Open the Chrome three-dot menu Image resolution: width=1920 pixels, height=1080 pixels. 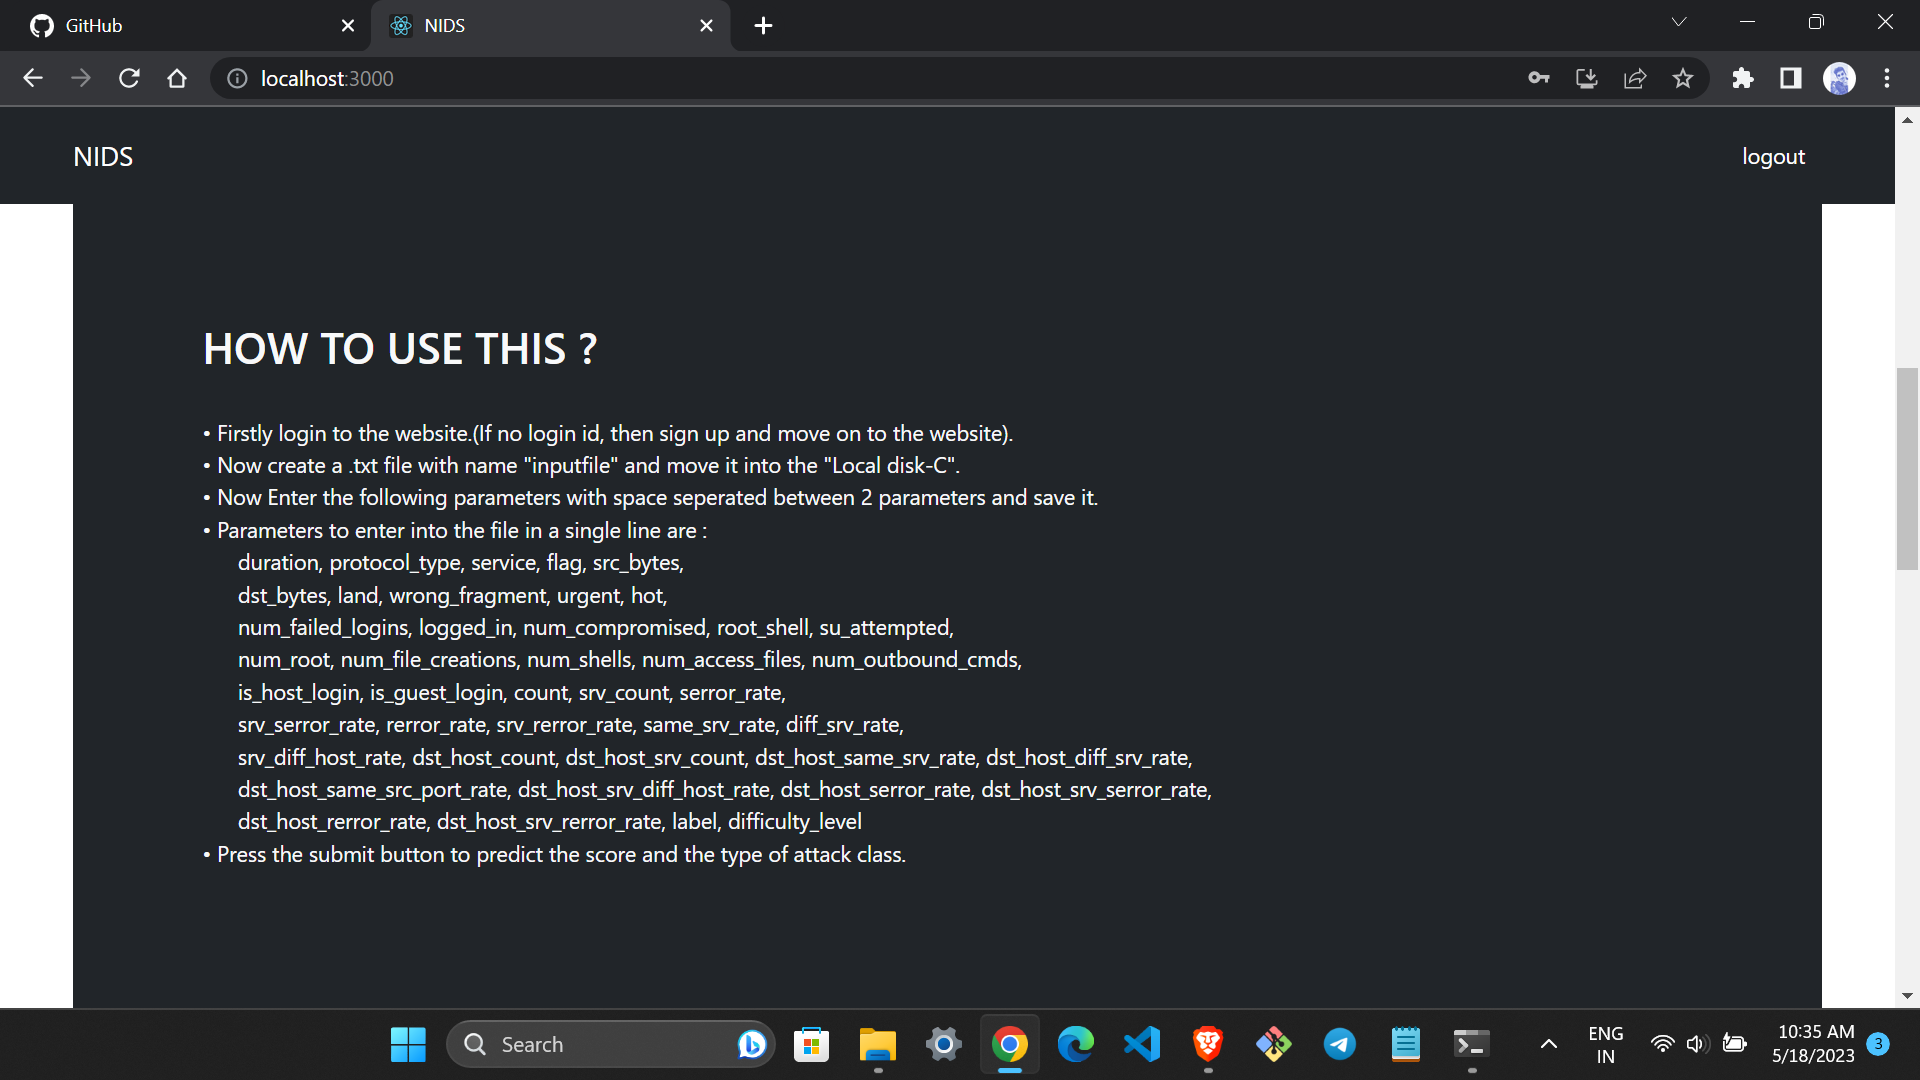click(1888, 78)
